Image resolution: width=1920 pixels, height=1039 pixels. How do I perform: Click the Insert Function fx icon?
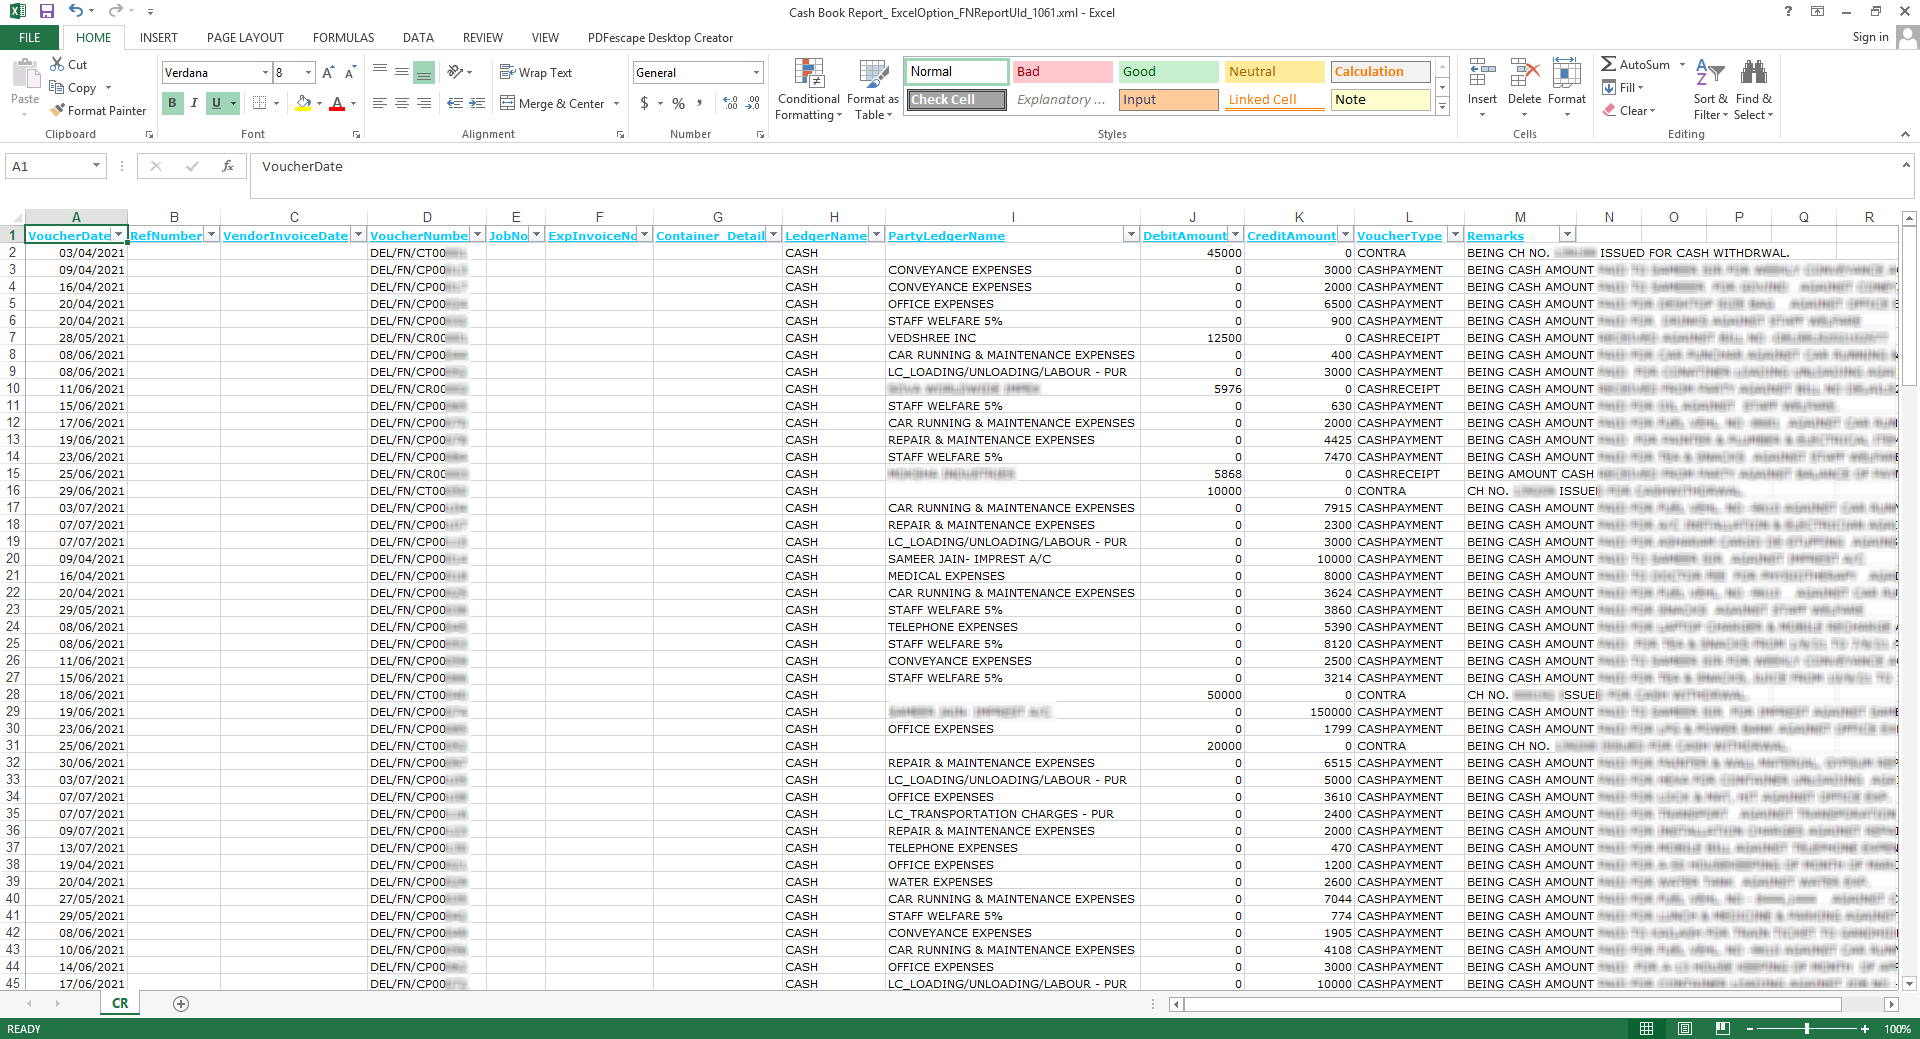228,167
